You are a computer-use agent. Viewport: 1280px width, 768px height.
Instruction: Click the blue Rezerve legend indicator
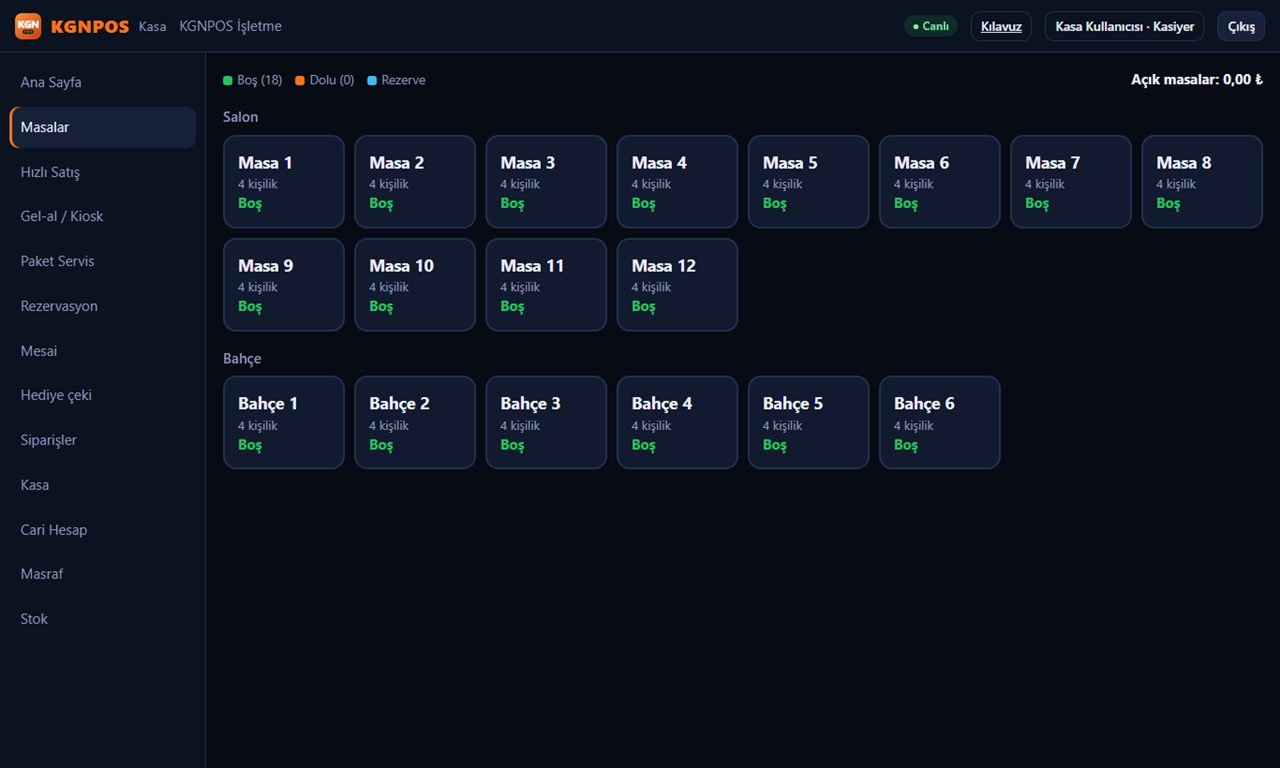pyautogui.click(x=372, y=80)
